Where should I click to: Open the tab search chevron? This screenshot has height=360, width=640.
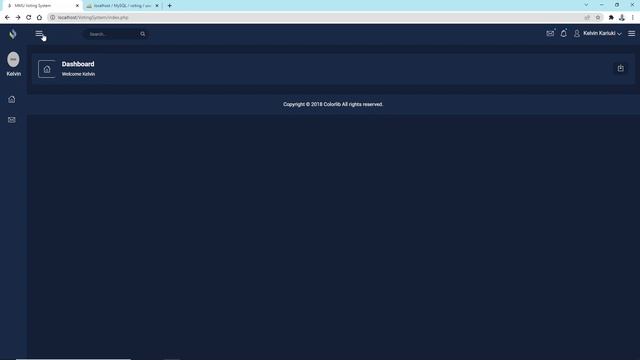586,5
